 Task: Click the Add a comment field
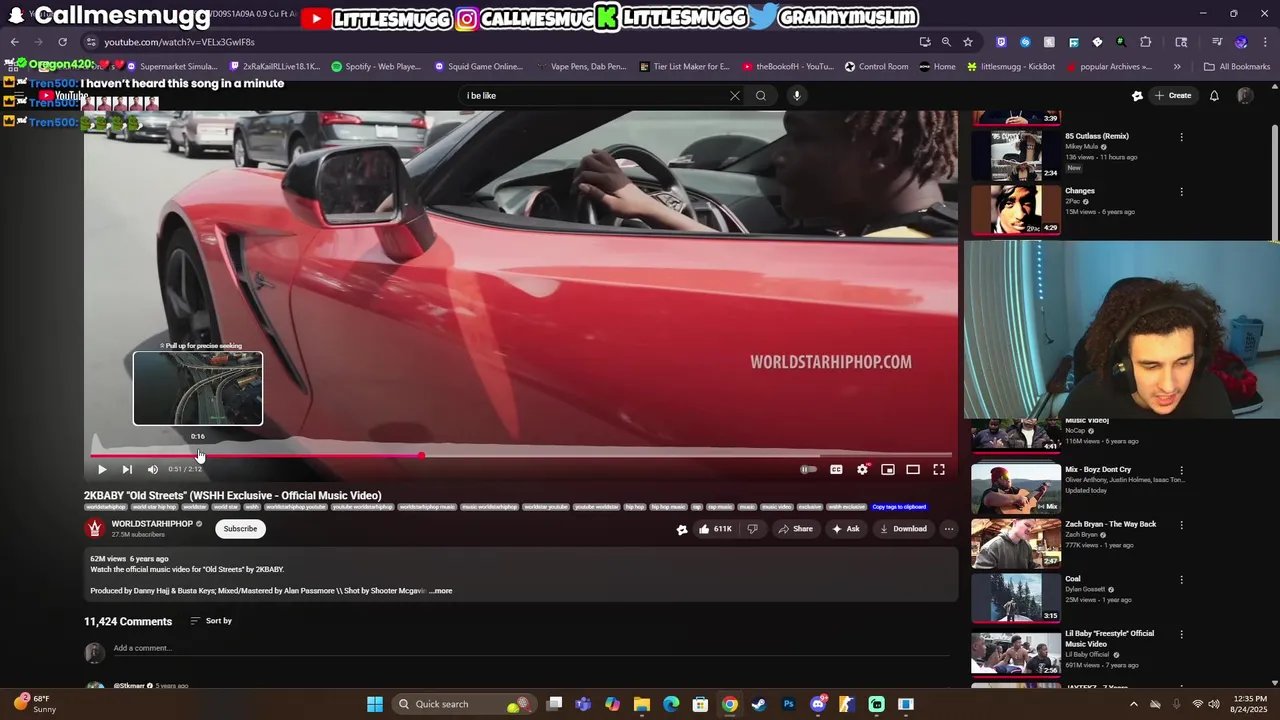(x=531, y=648)
